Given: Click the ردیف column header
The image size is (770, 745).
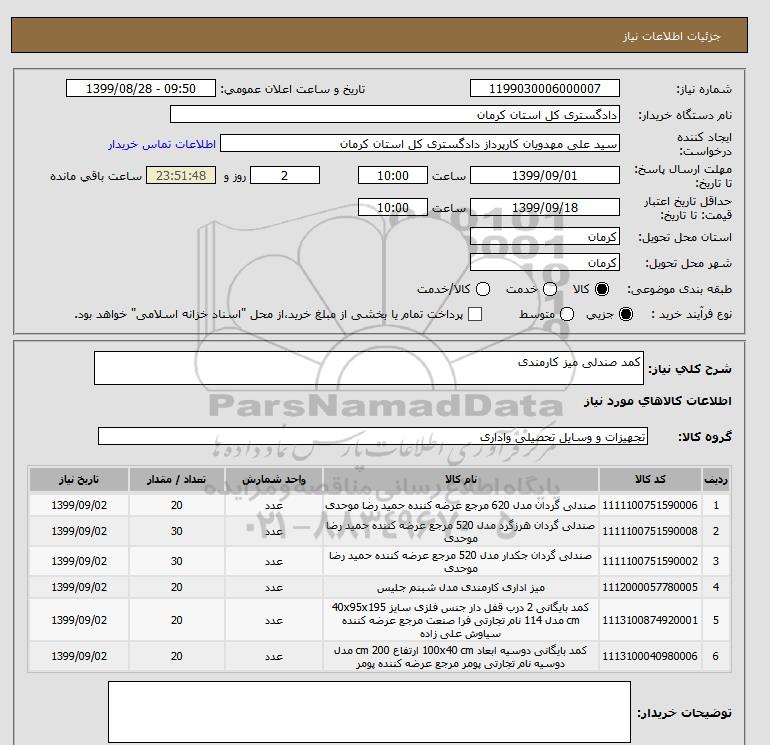Looking at the screenshot, I should coord(715,480).
